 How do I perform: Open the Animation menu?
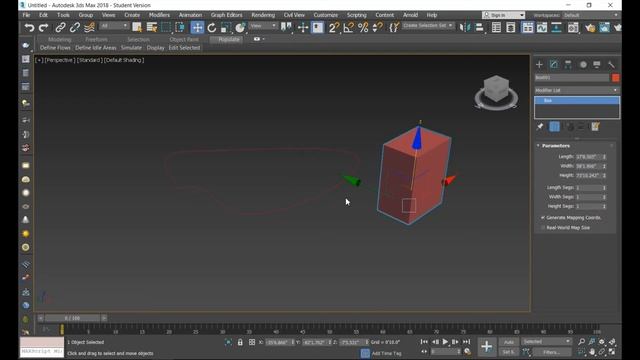point(190,15)
